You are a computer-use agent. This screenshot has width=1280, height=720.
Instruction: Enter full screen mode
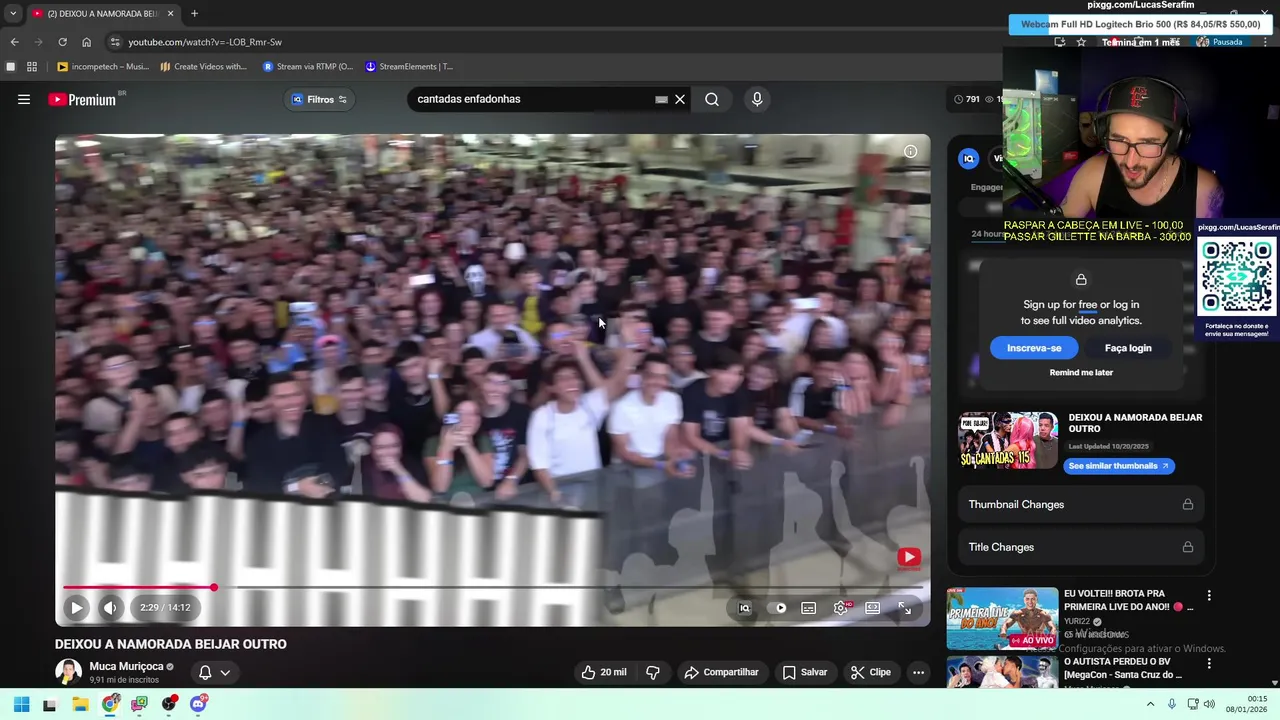click(905, 607)
